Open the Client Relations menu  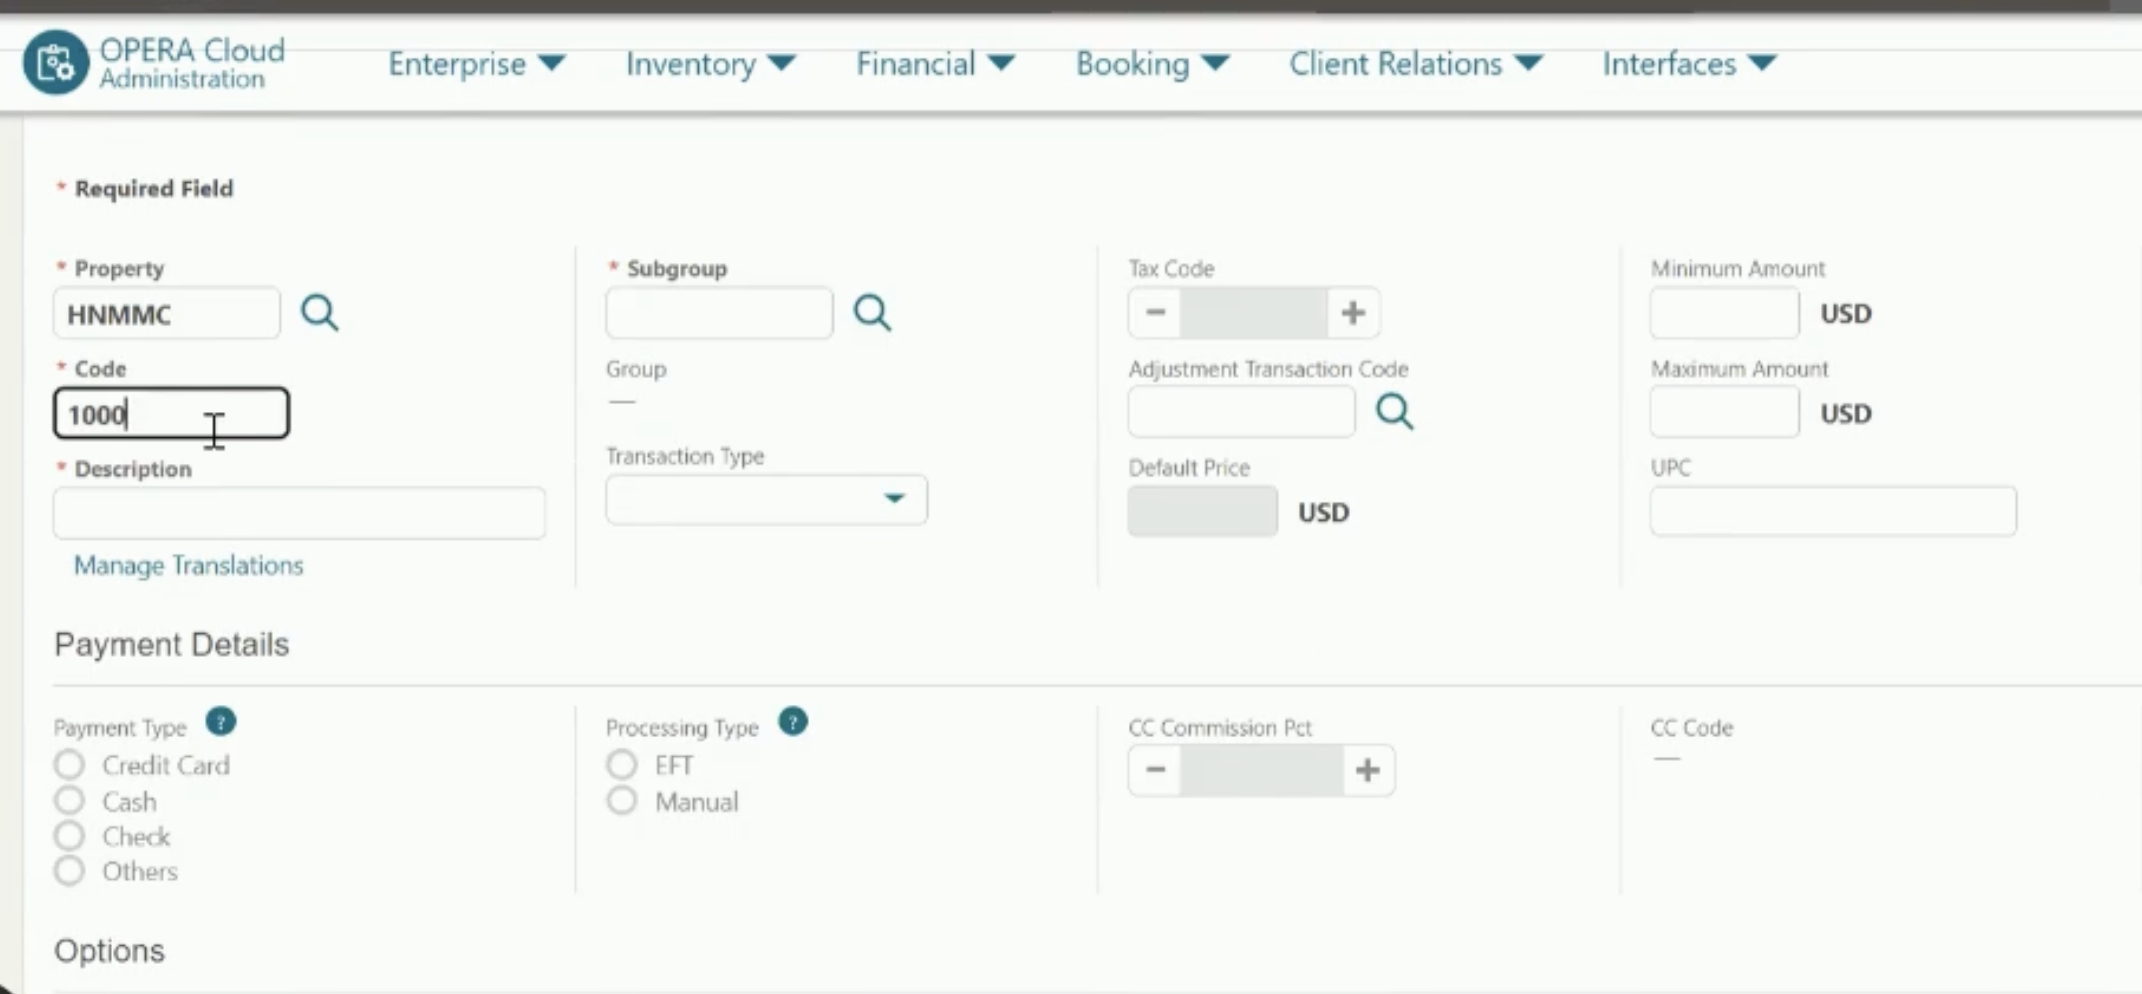[1415, 64]
